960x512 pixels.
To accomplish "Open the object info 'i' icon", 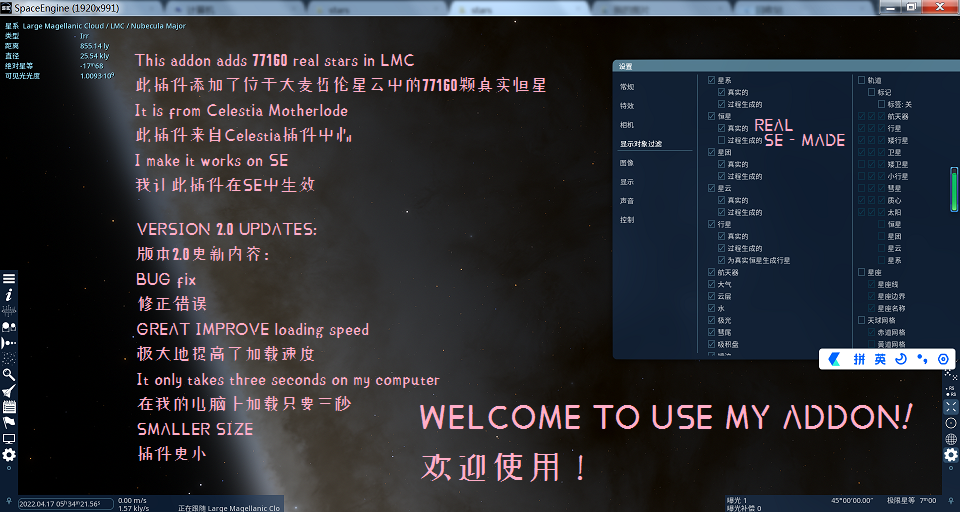I will (9, 295).
